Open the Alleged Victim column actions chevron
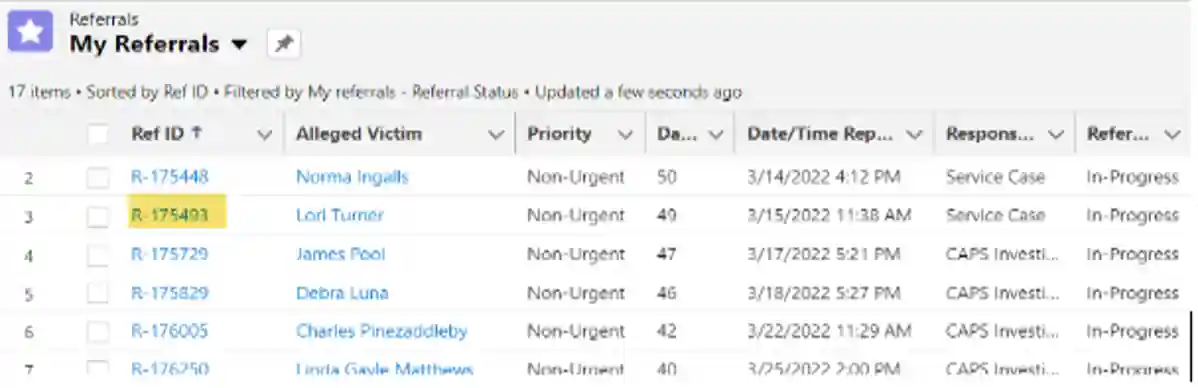This screenshot has width=1198, height=388. (x=496, y=135)
